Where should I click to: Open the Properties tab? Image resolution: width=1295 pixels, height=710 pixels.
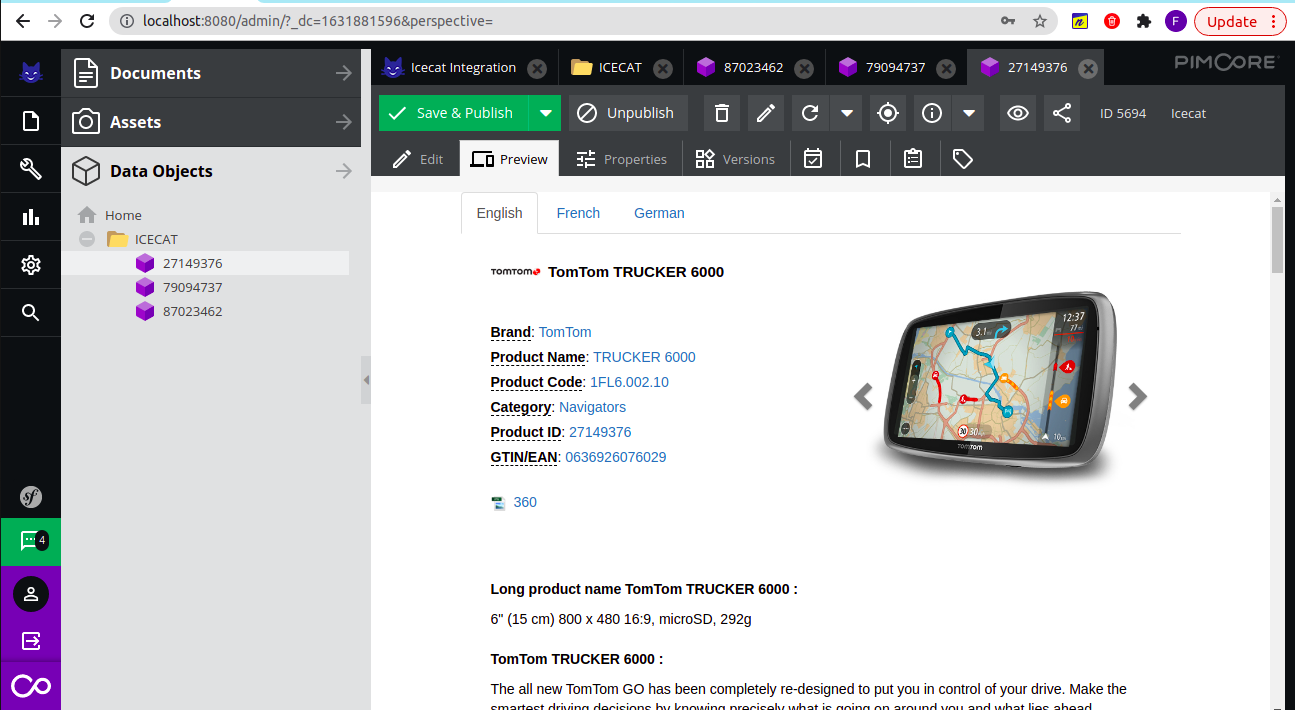pos(621,159)
